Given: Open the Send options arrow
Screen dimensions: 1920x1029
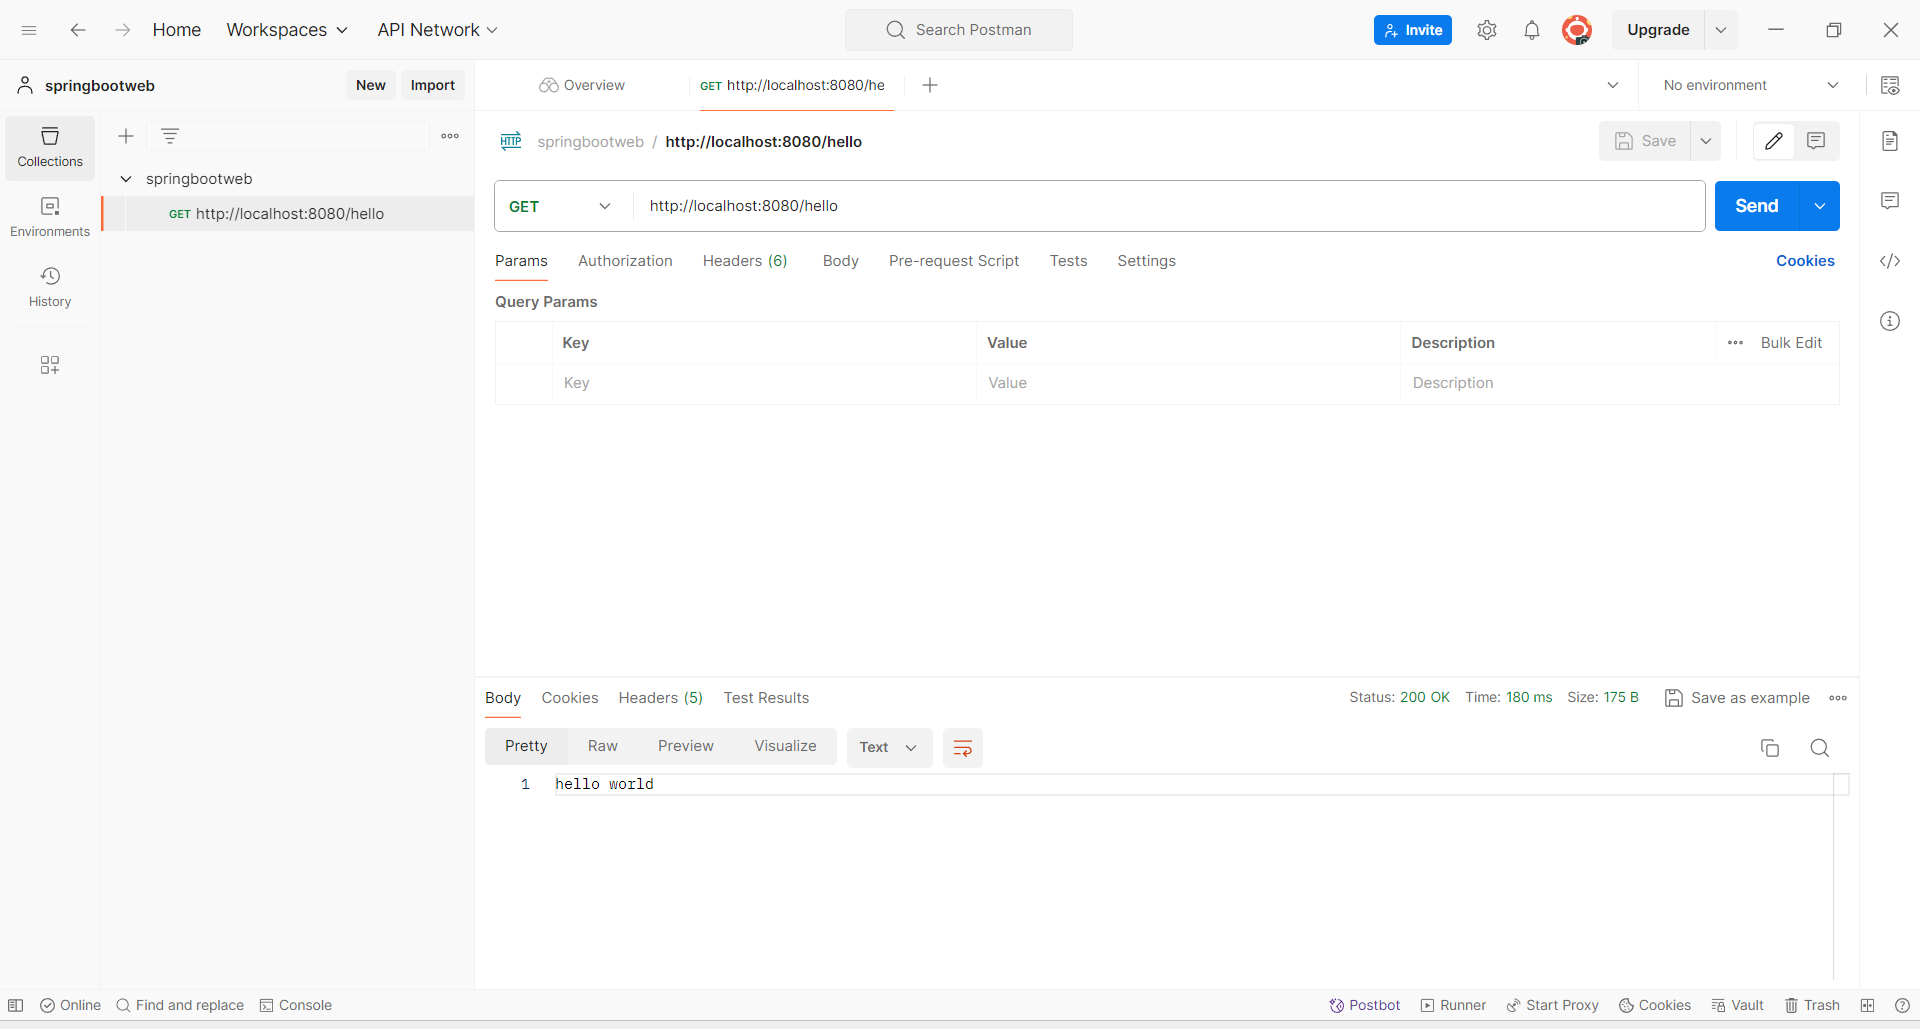Looking at the screenshot, I should 1820,206.
